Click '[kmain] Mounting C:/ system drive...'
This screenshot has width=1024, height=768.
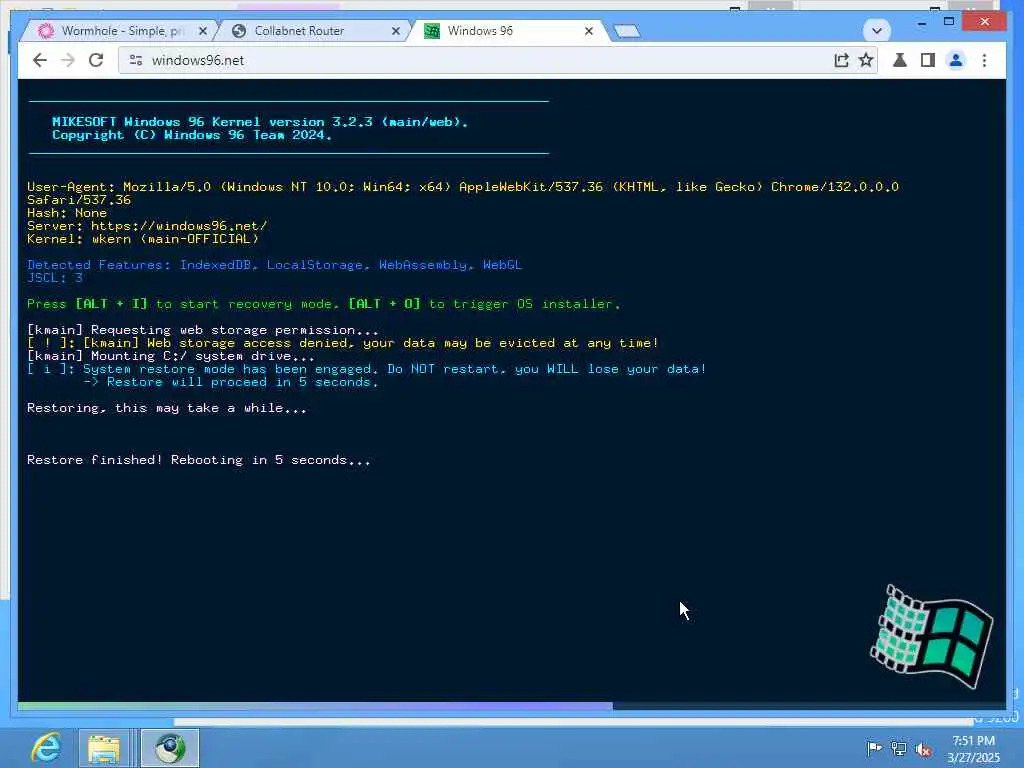click(170, 356)
